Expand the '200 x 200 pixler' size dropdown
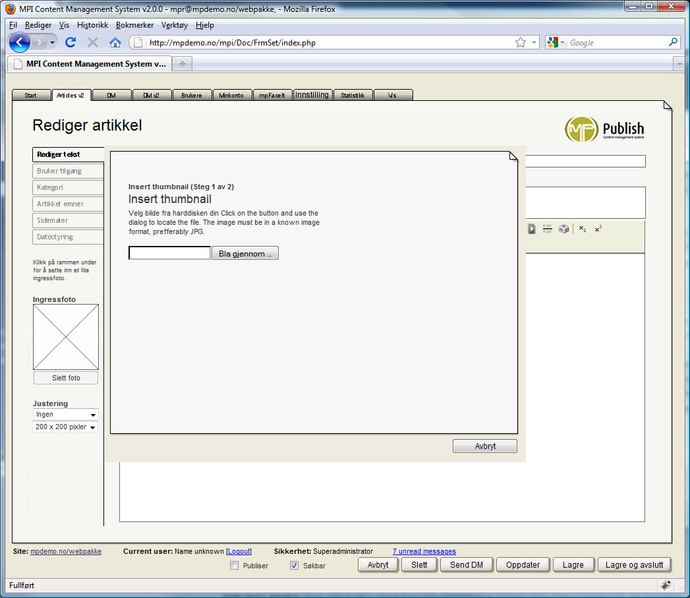The width and height of the screenshot is (690, 598). pyautogui.click(x=66, y=427)
